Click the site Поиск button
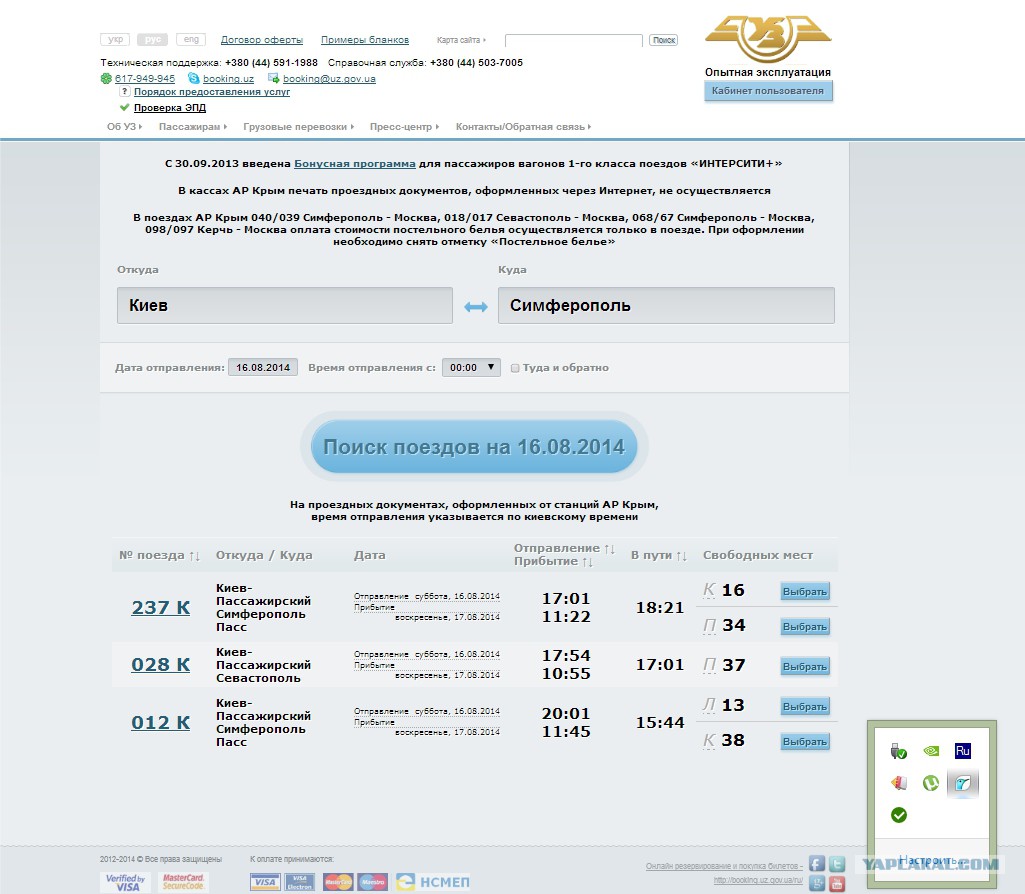This screenshot has height=894, width=1025. pyautogui.click(x=664, y=40)
